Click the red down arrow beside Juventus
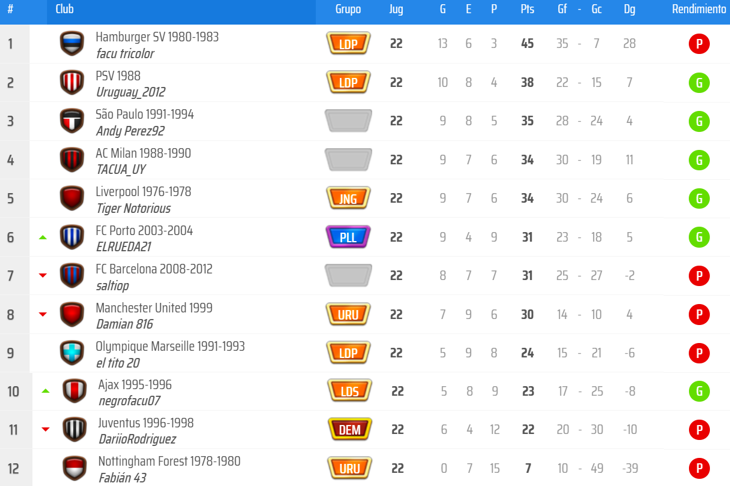 pos(46,430)
